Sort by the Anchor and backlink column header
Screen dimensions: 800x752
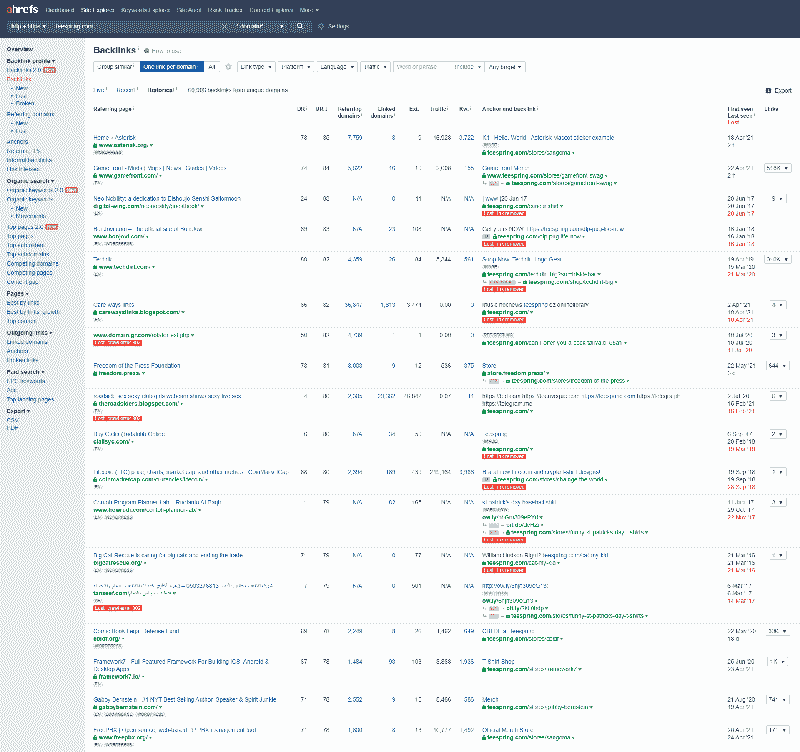(x=510, y=109)
